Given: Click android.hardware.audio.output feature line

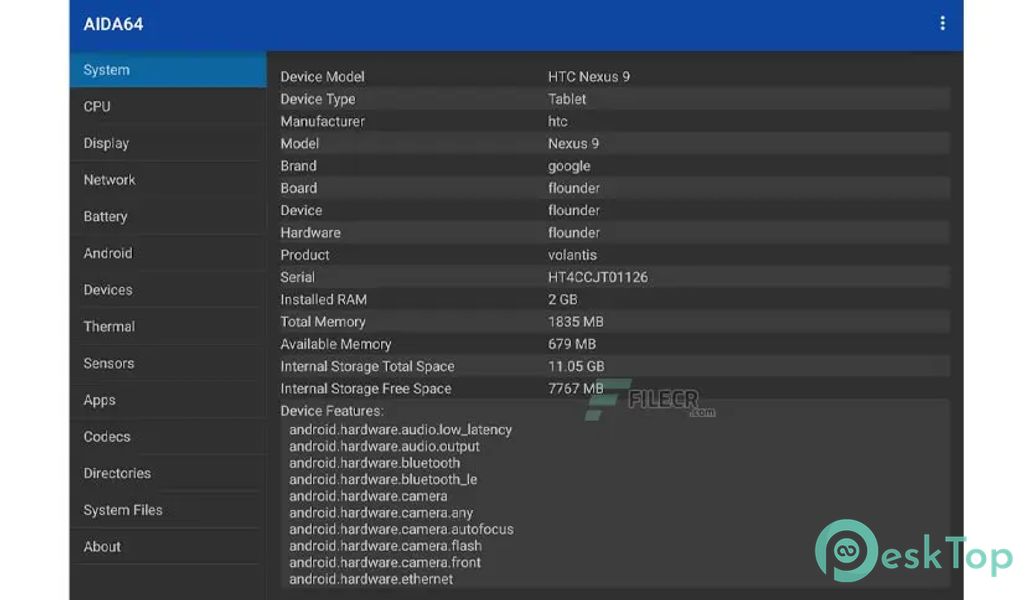Looking at the screenshot, I should (x=384, y=446).
